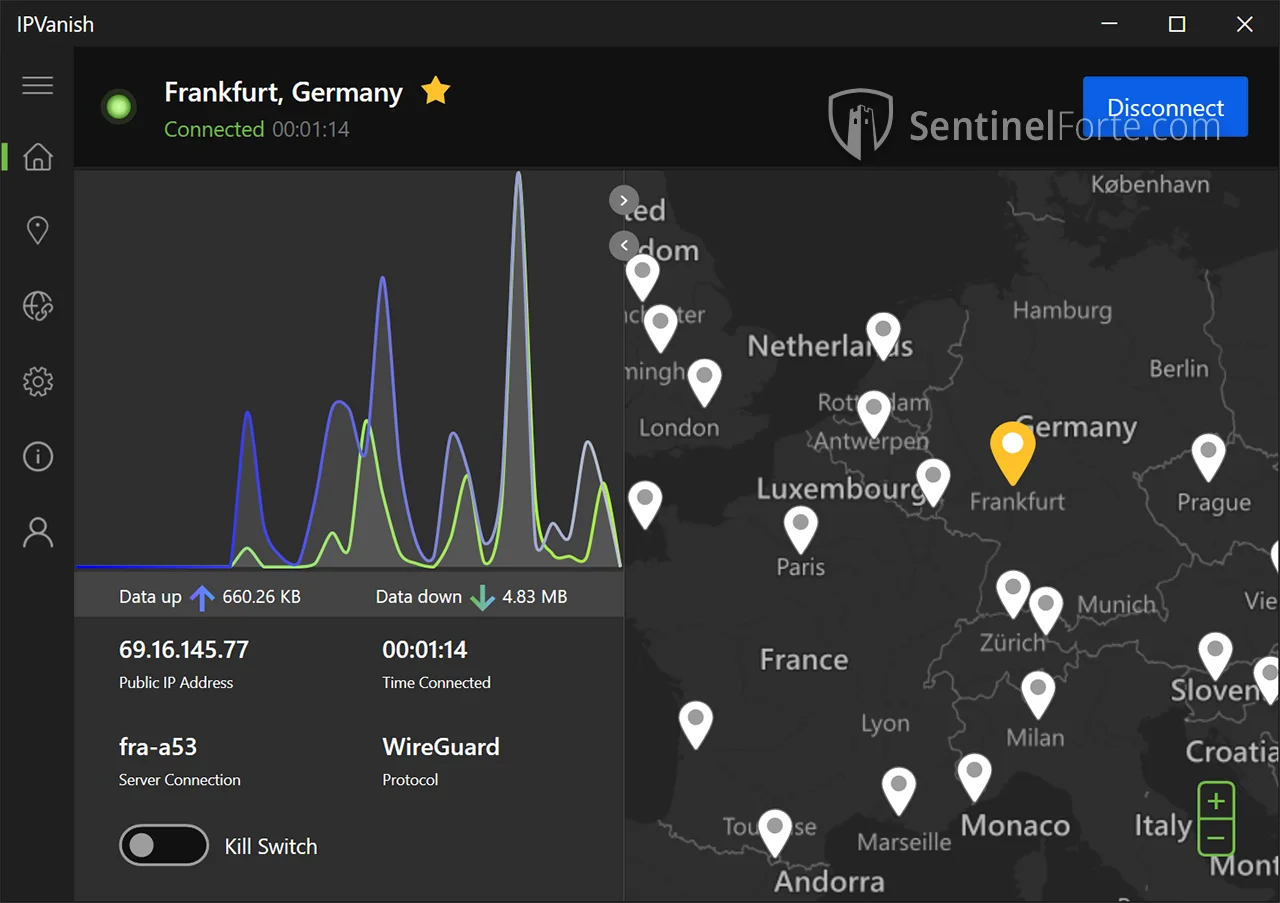Select the Paris map pin
The image size is (1280, 903).
(800, 530)
